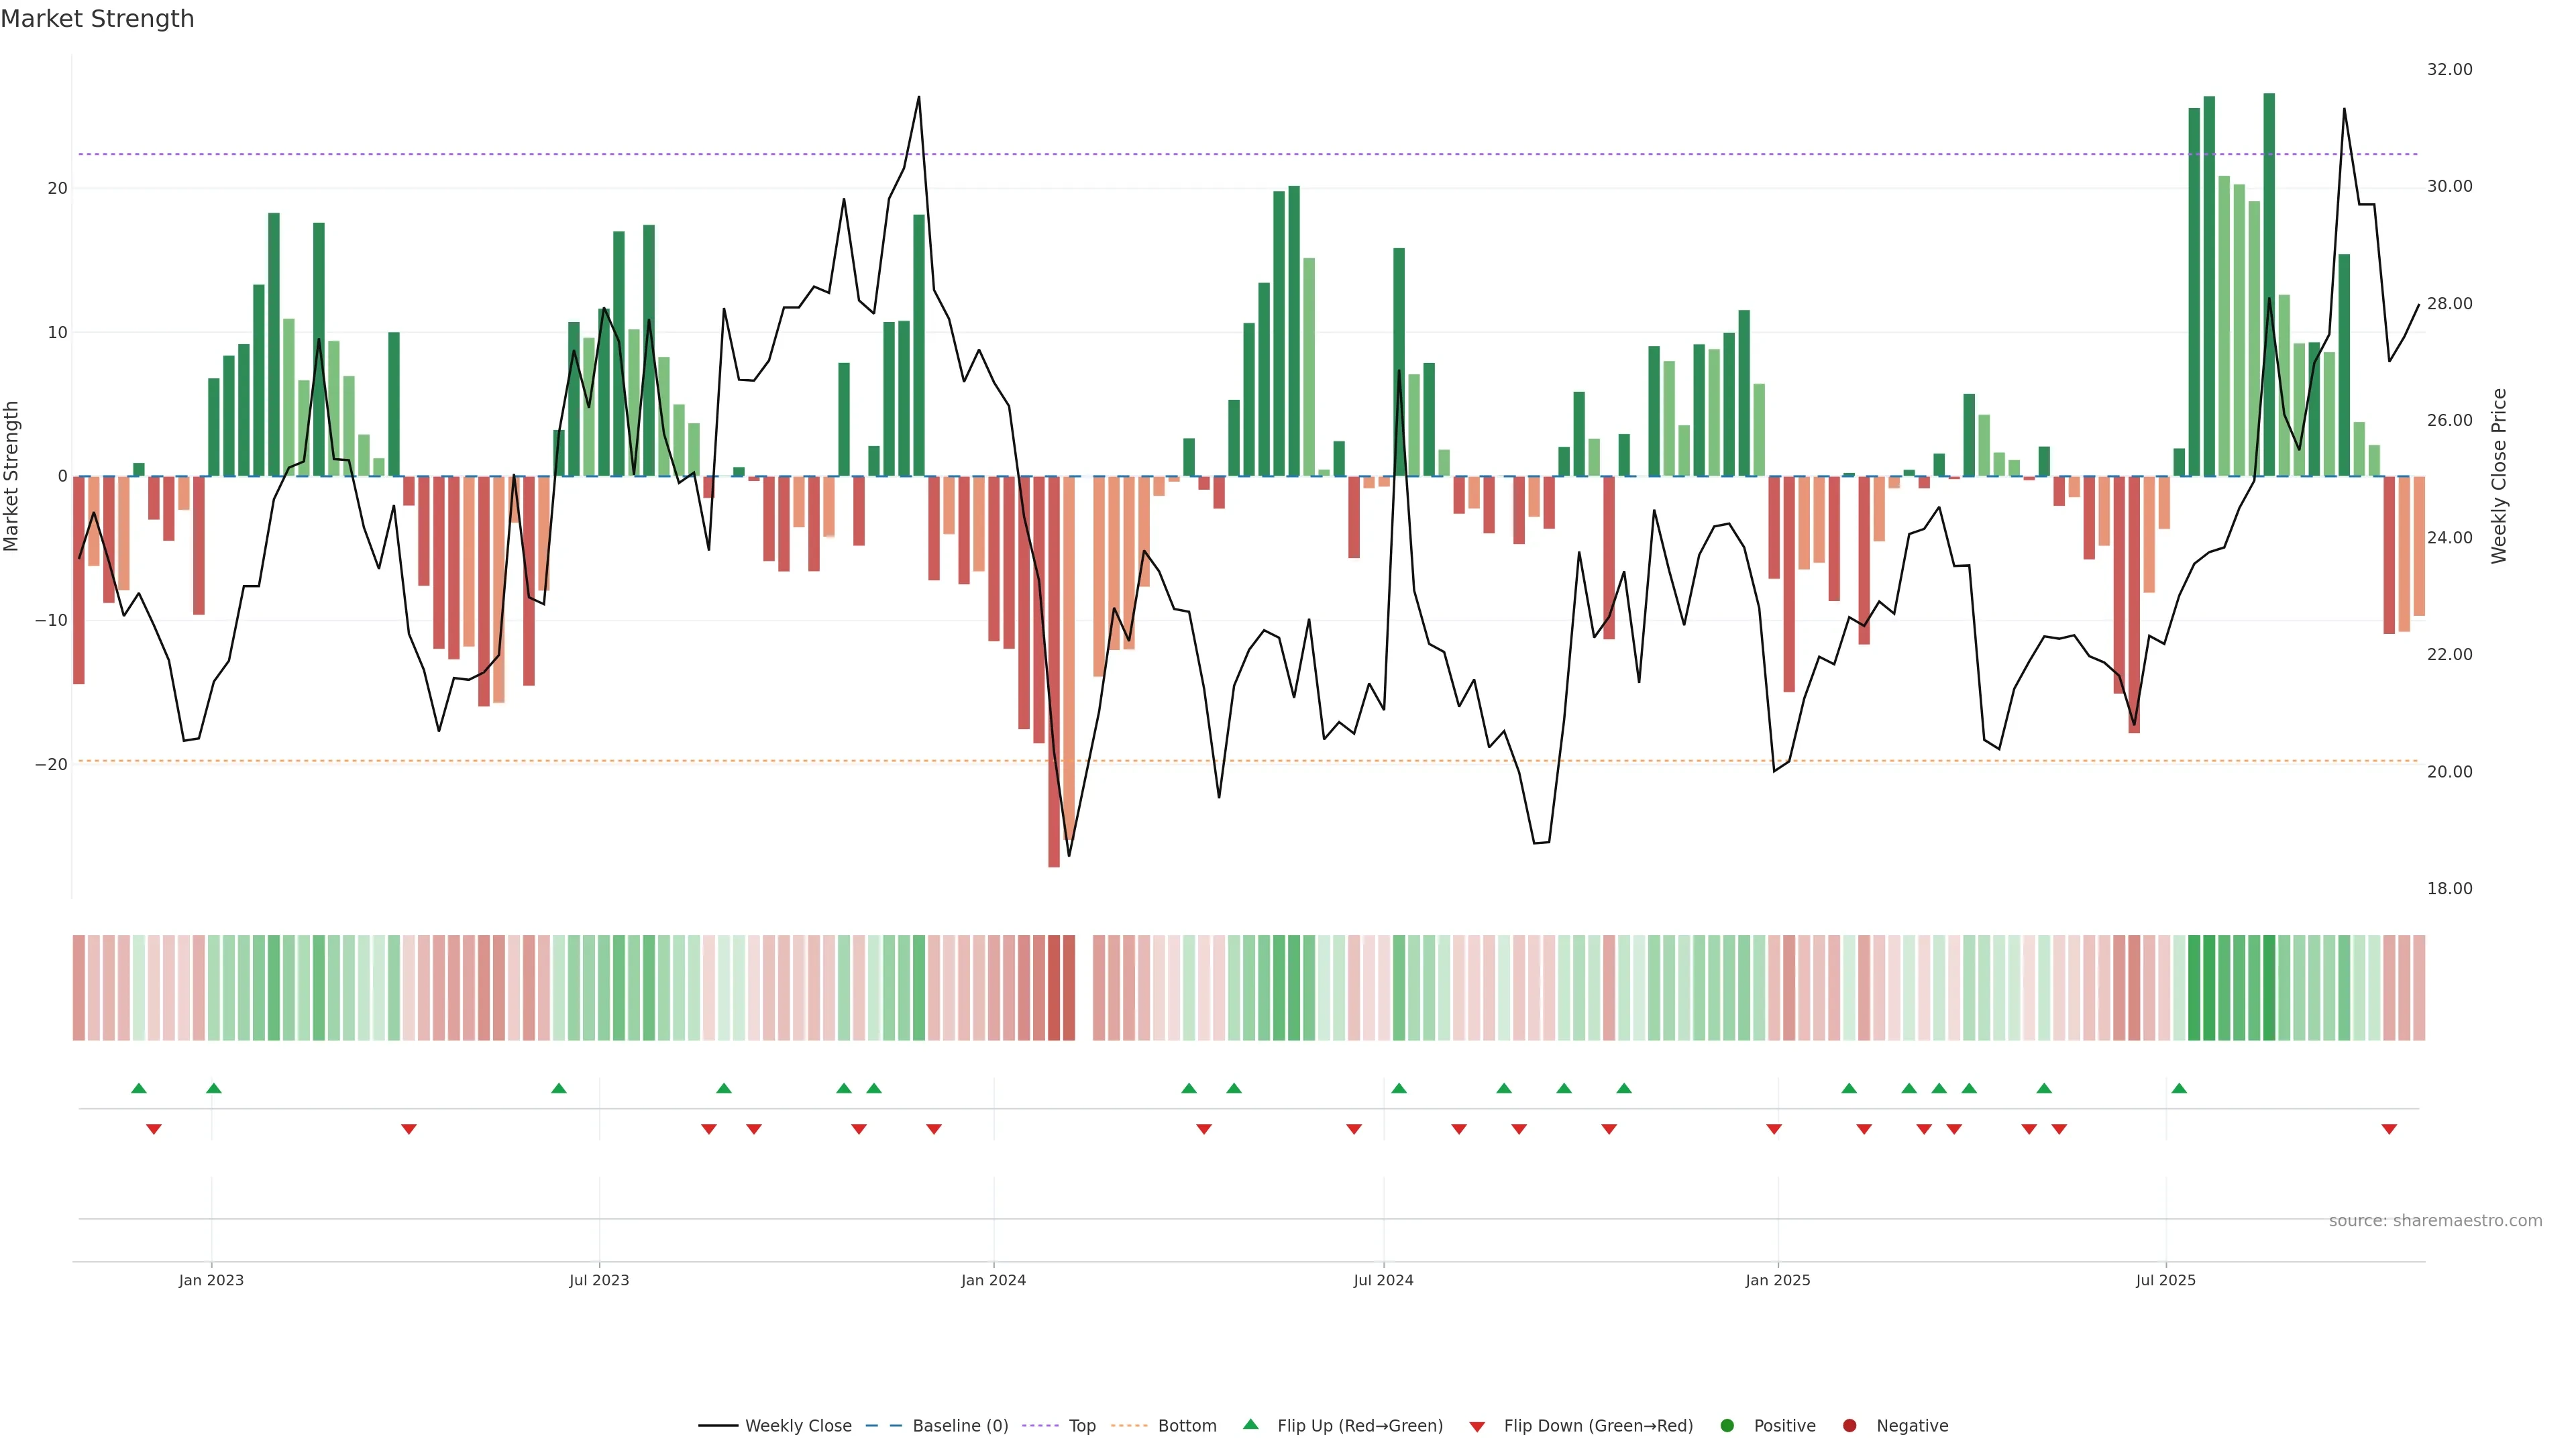Screen dimensions: 2576x1449
Task: Click the rightmost red flip-down triangle marker
Action: tap(2389, 1129)
